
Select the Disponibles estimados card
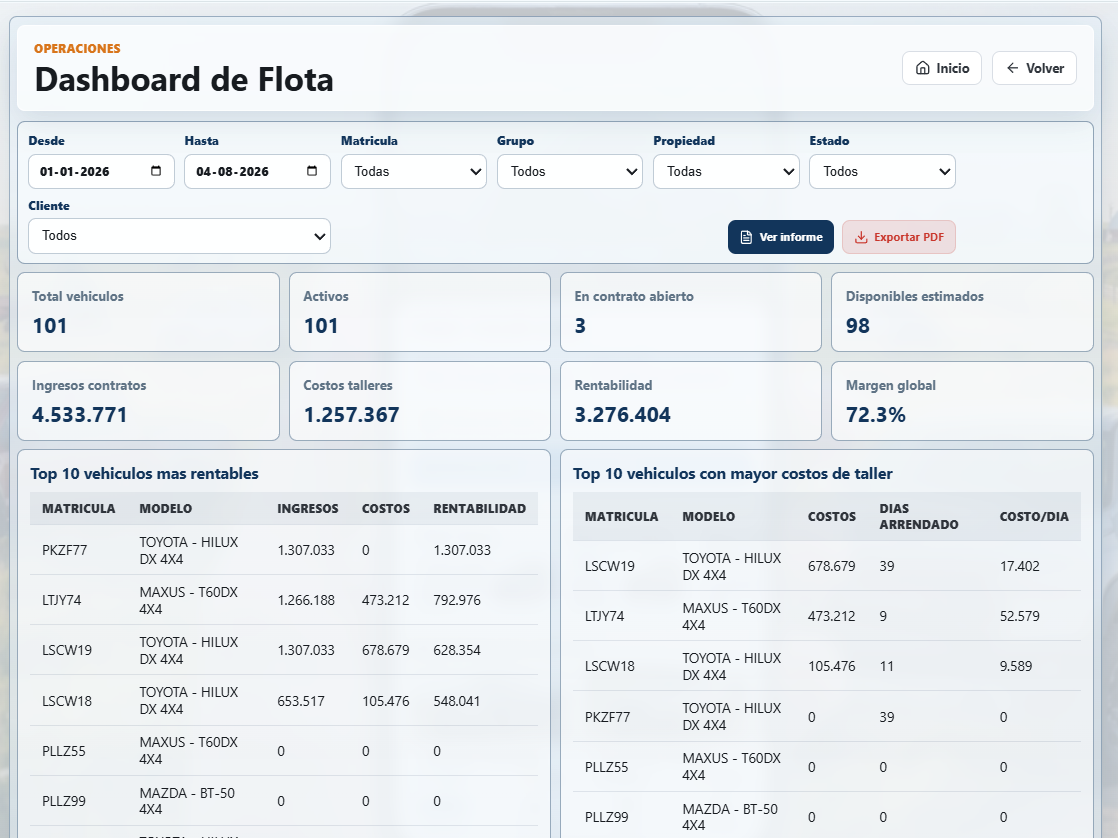[962, 312]
